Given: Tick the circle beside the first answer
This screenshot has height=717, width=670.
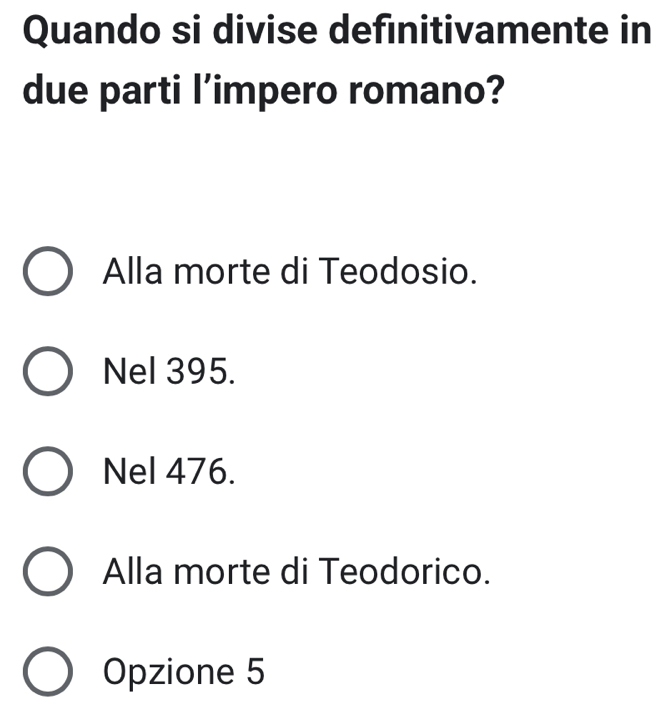Looking at the screenshot, I should (48, 273).
